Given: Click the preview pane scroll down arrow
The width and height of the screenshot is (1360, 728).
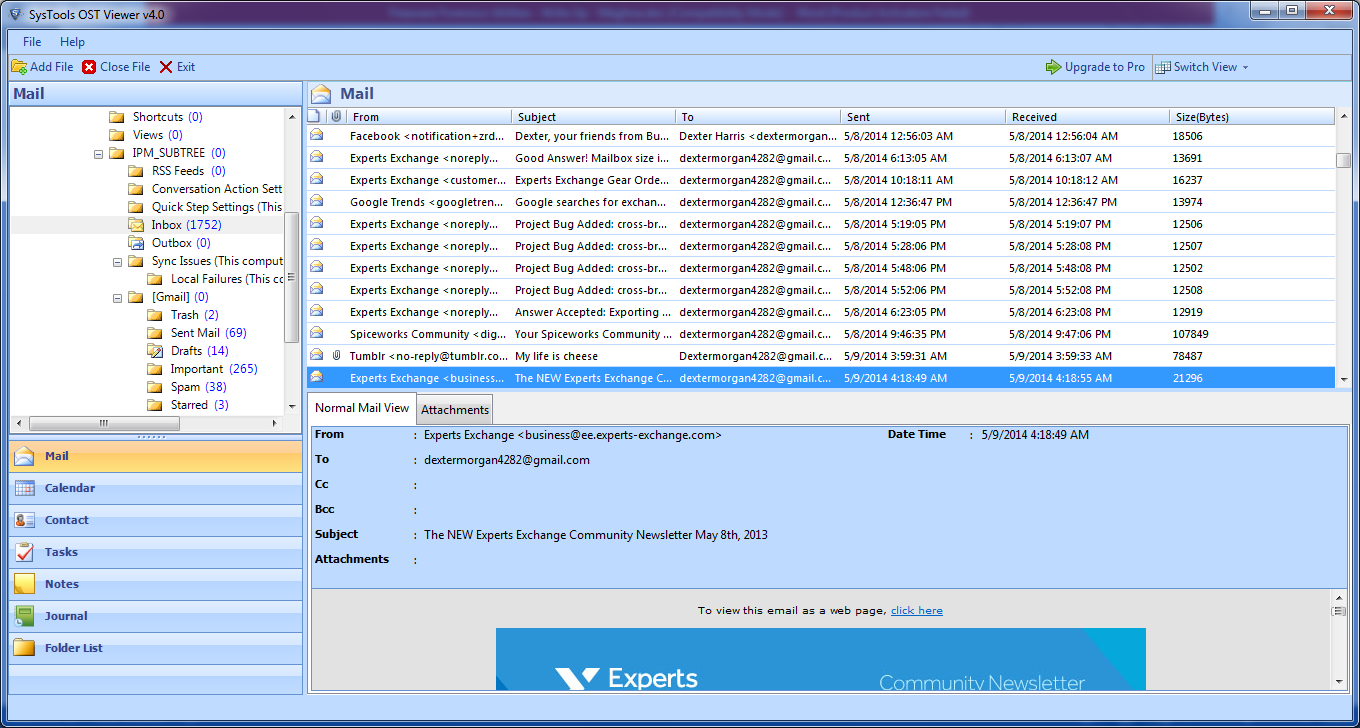Looking at the screenshot, I should (x=1340, y=681).
